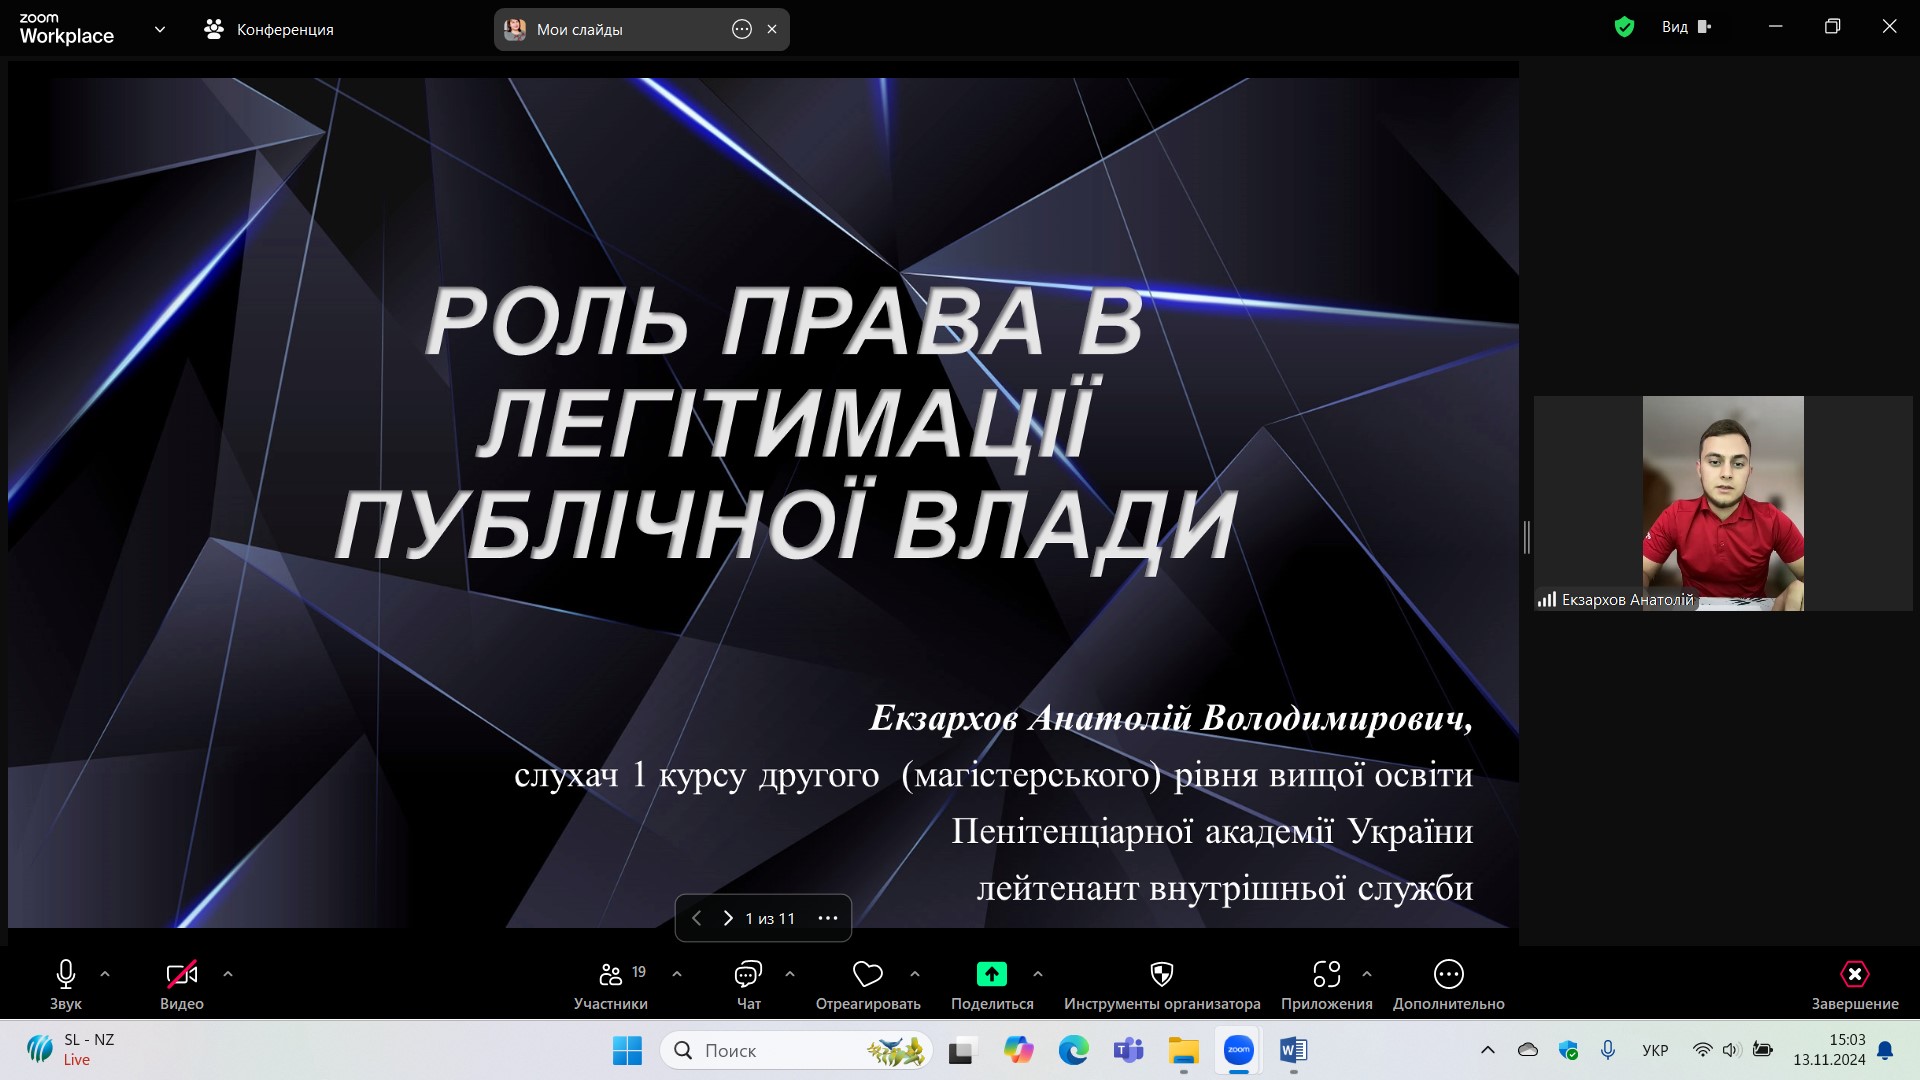Screen dimensions: 1920x1080
Task: Click the panel resize divider handle
Action: (x=1526, y=537)
